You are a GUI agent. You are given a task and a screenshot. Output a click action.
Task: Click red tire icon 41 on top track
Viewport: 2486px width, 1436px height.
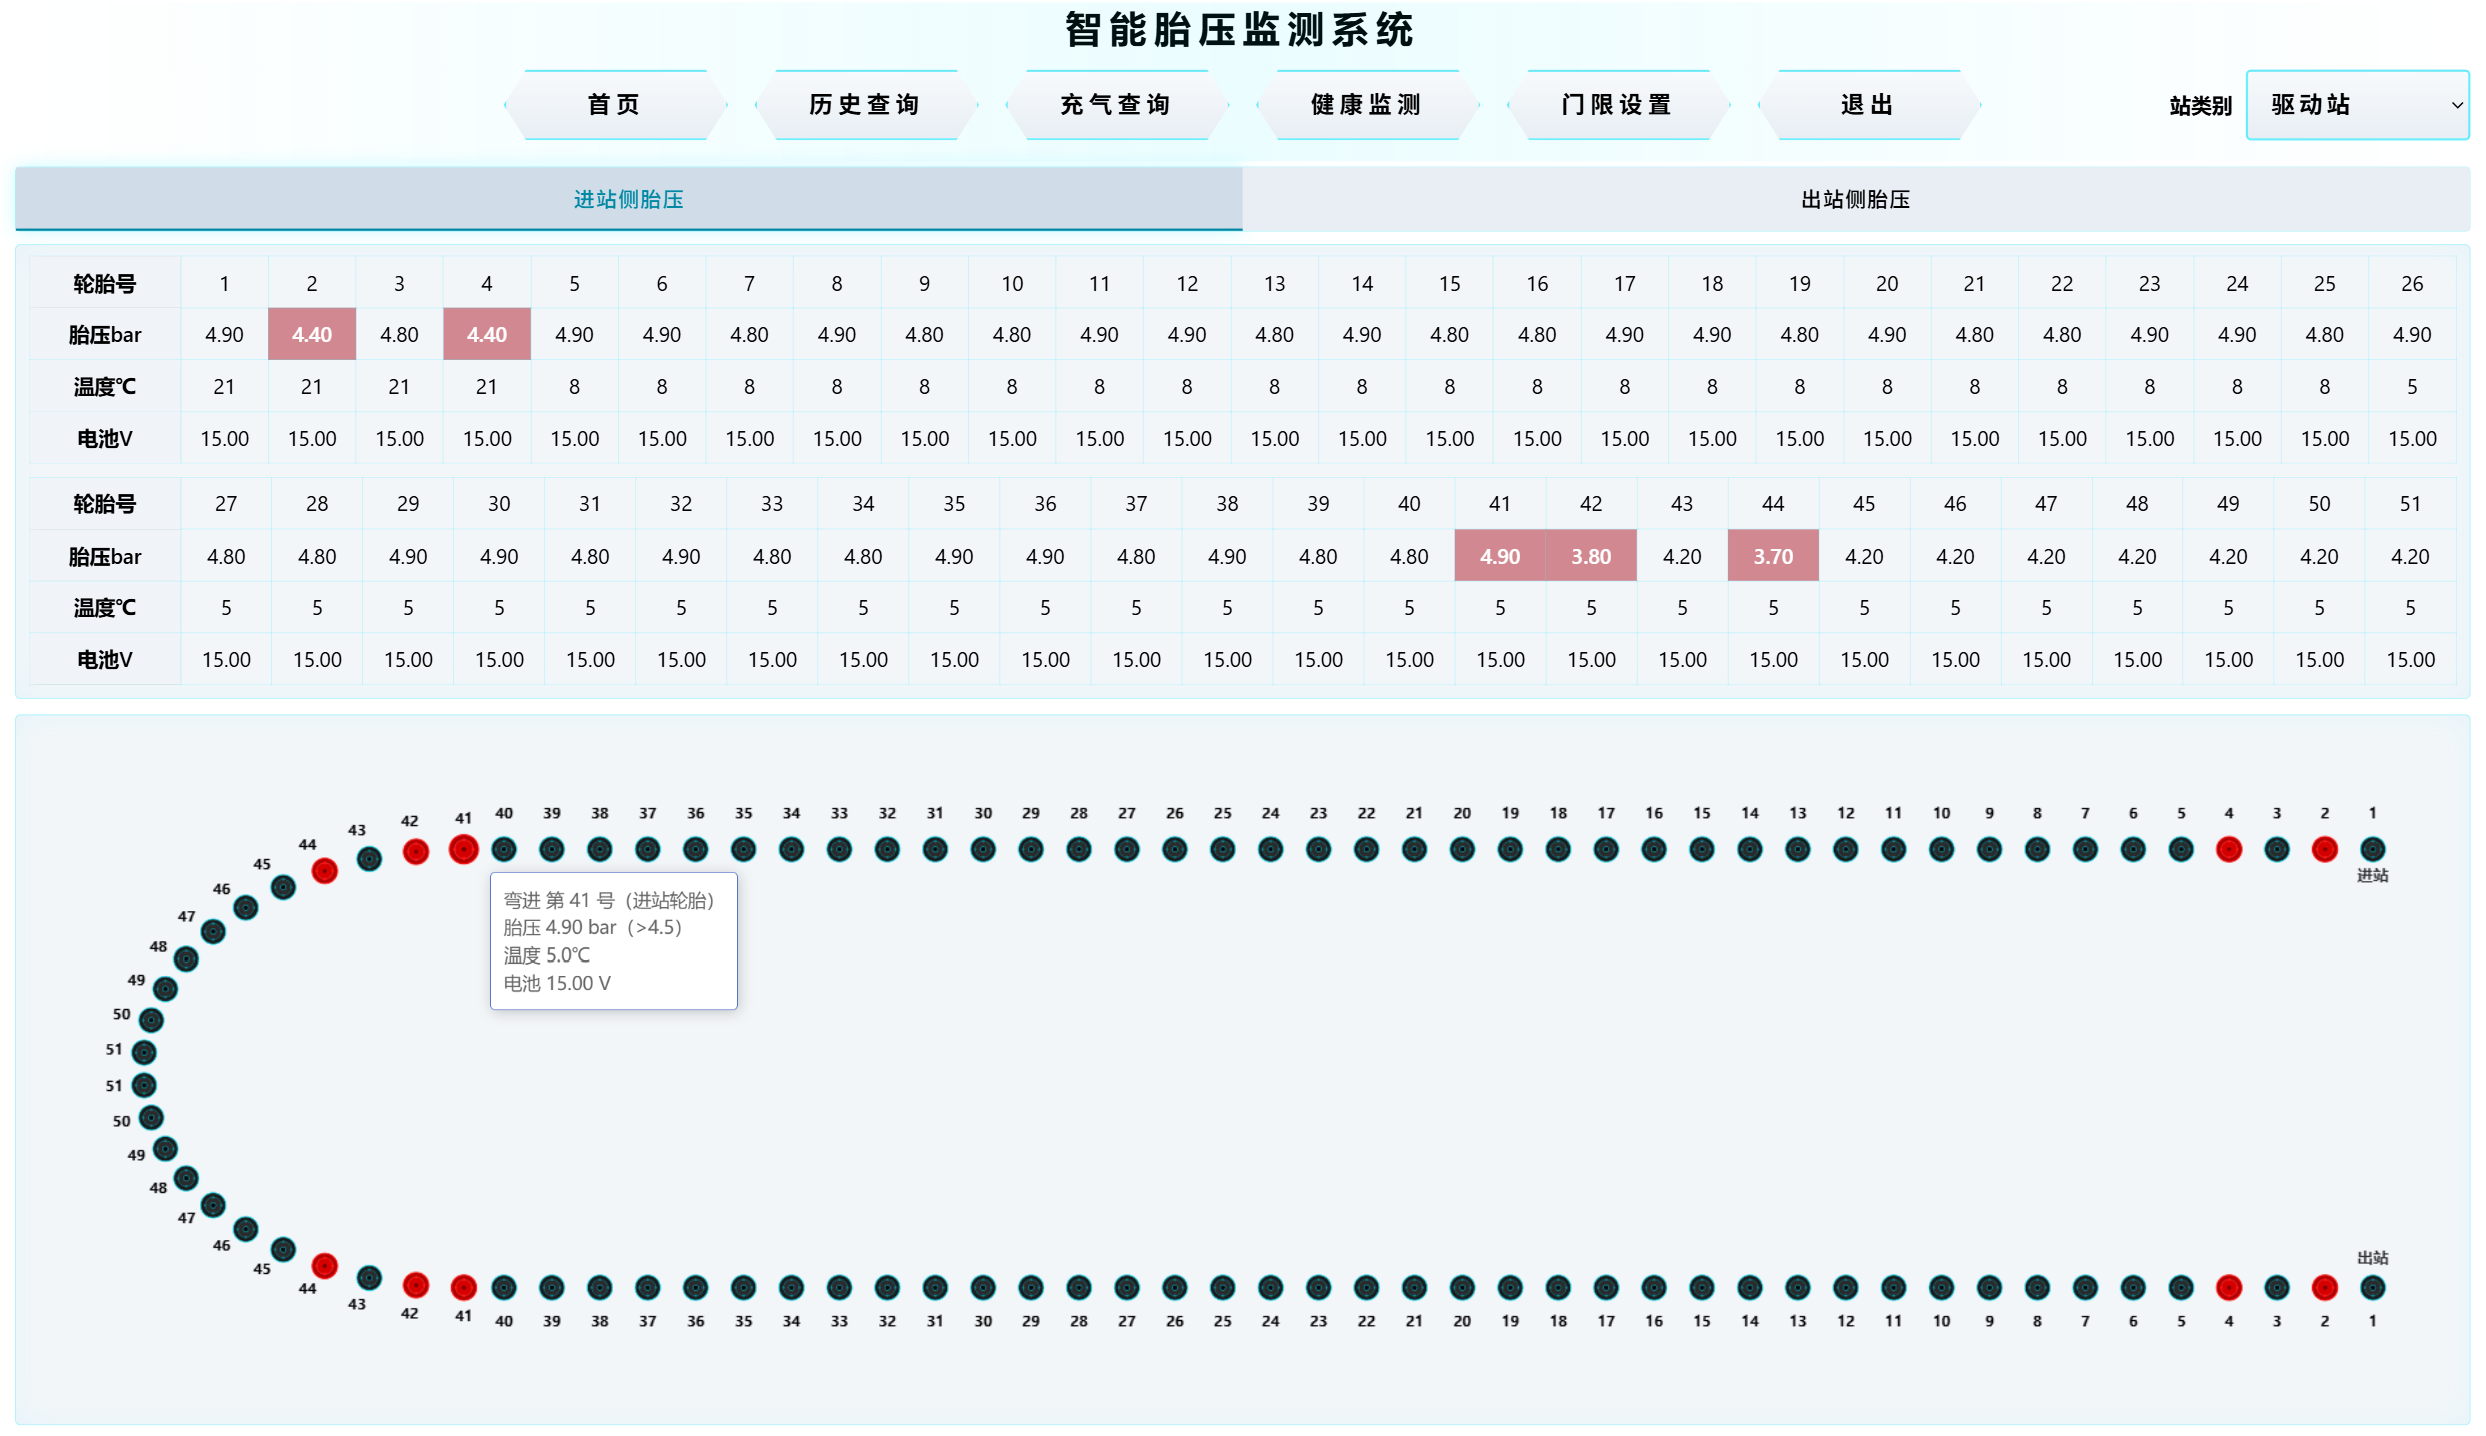(463, 849)
